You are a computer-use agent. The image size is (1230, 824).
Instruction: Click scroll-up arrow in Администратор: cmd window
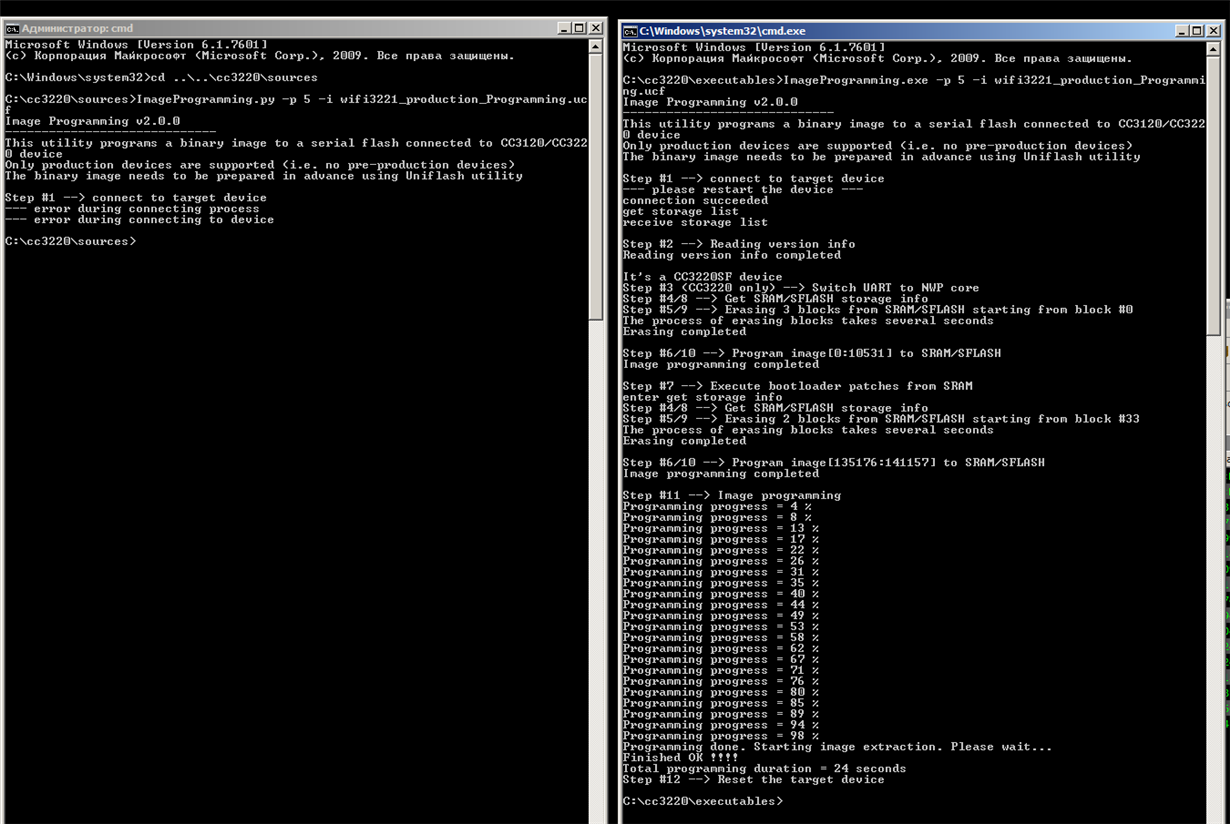(596, 46)
